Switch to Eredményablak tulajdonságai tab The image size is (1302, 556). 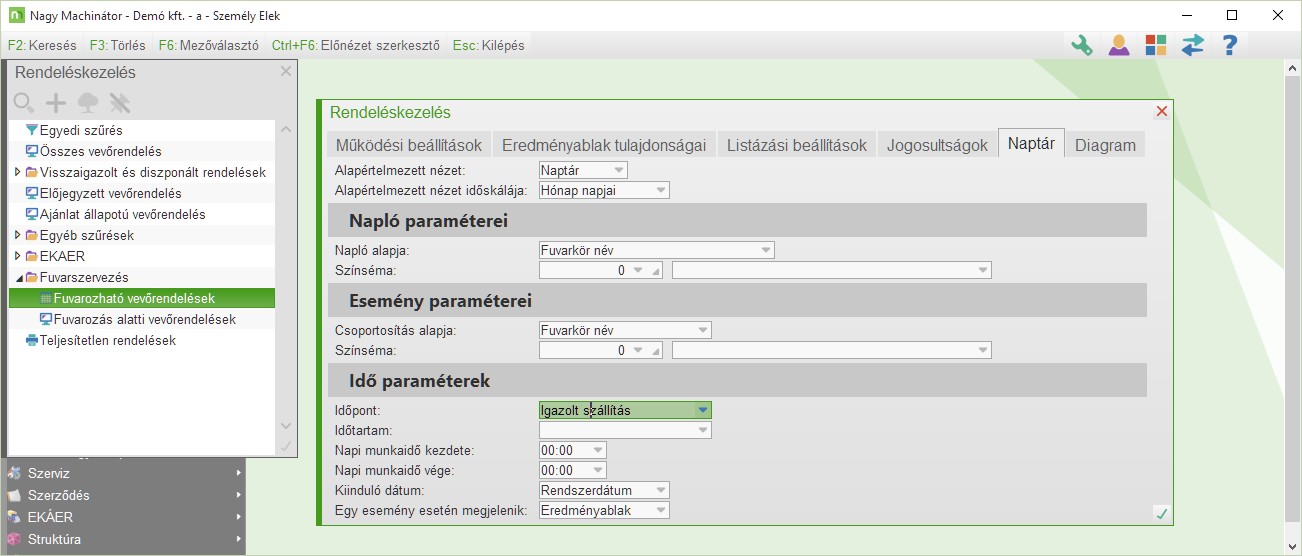click(x=604, y=144)
